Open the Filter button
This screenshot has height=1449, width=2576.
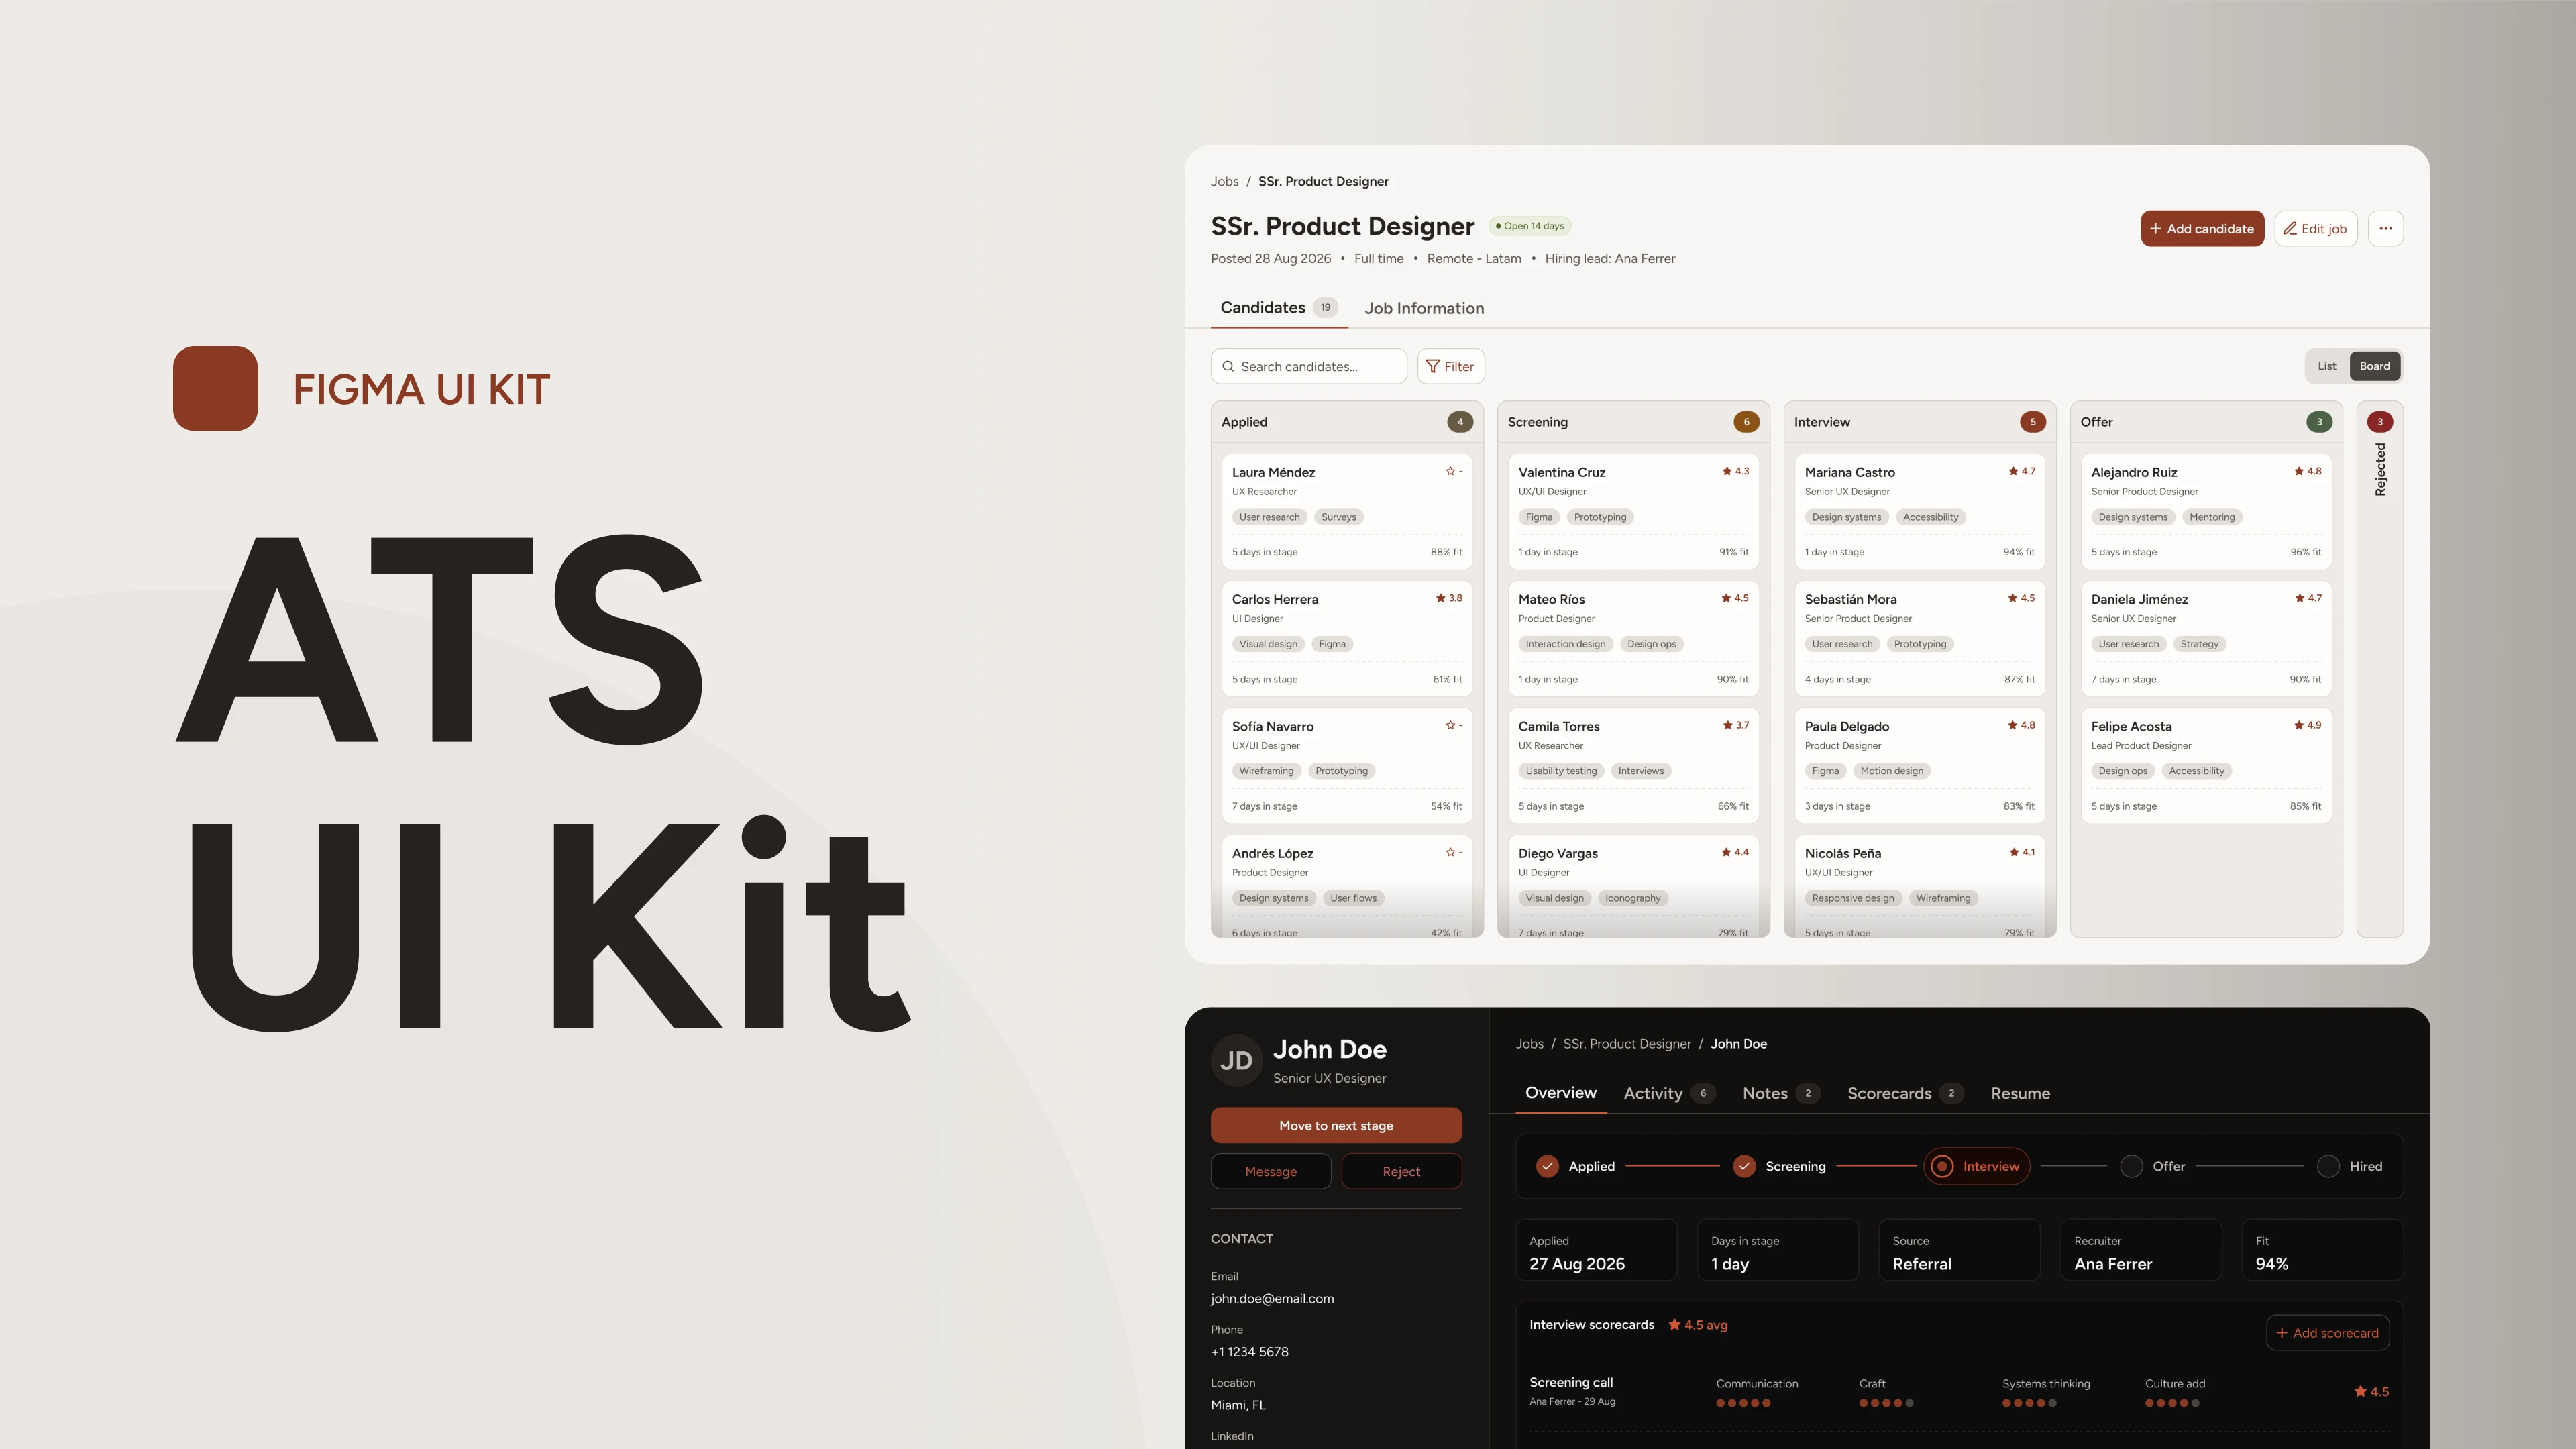coord(1451,366)
